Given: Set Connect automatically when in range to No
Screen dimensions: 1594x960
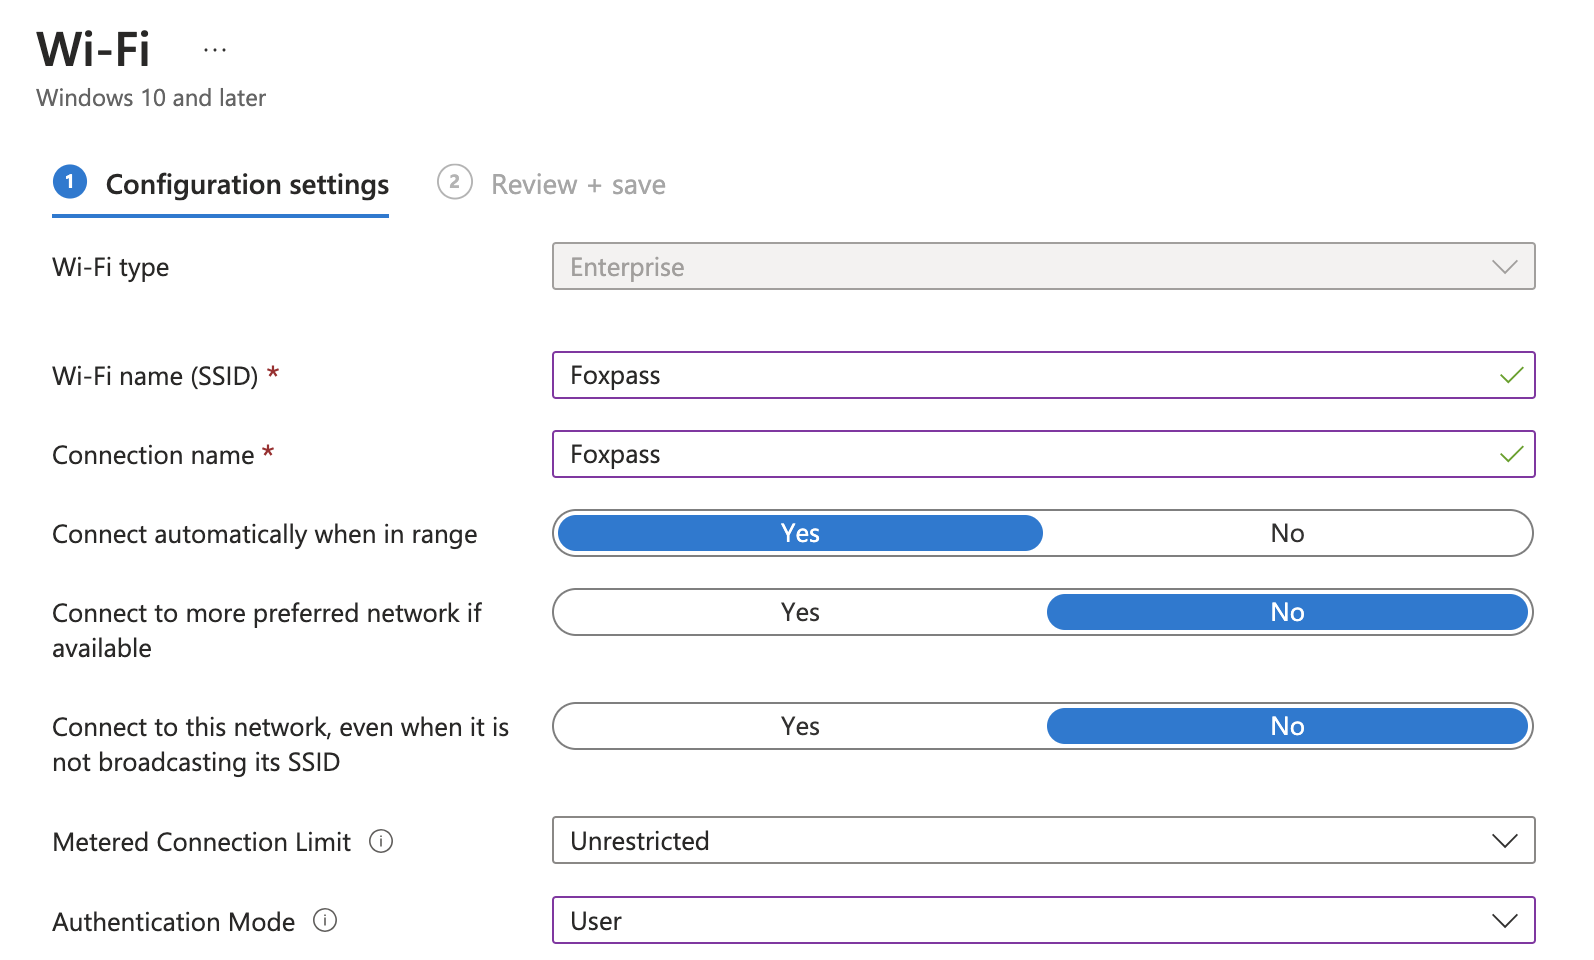Looking at the screenshot, I should (x=1287, y=533).
